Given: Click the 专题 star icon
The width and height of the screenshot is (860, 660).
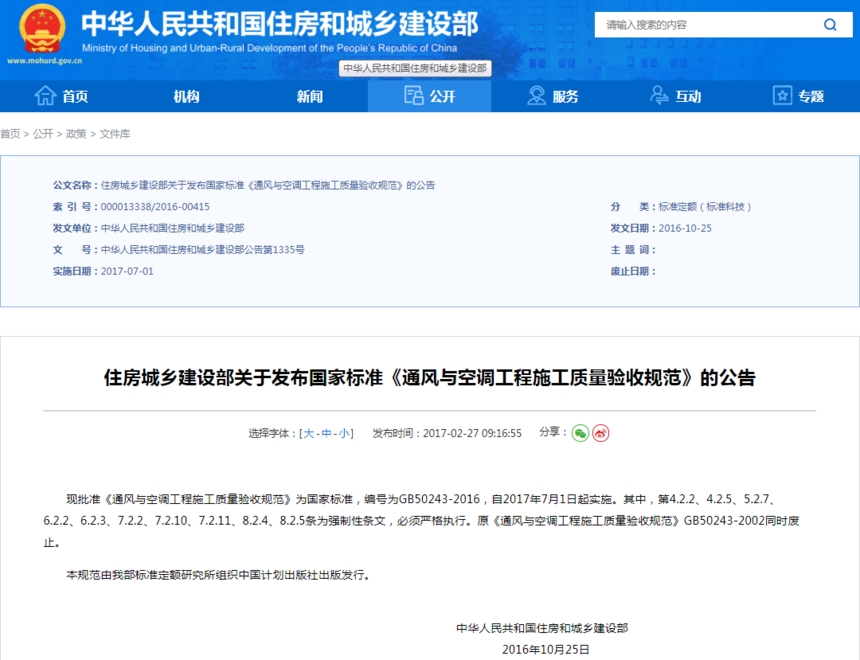Looking at the screenshot, I should (782, 95).
